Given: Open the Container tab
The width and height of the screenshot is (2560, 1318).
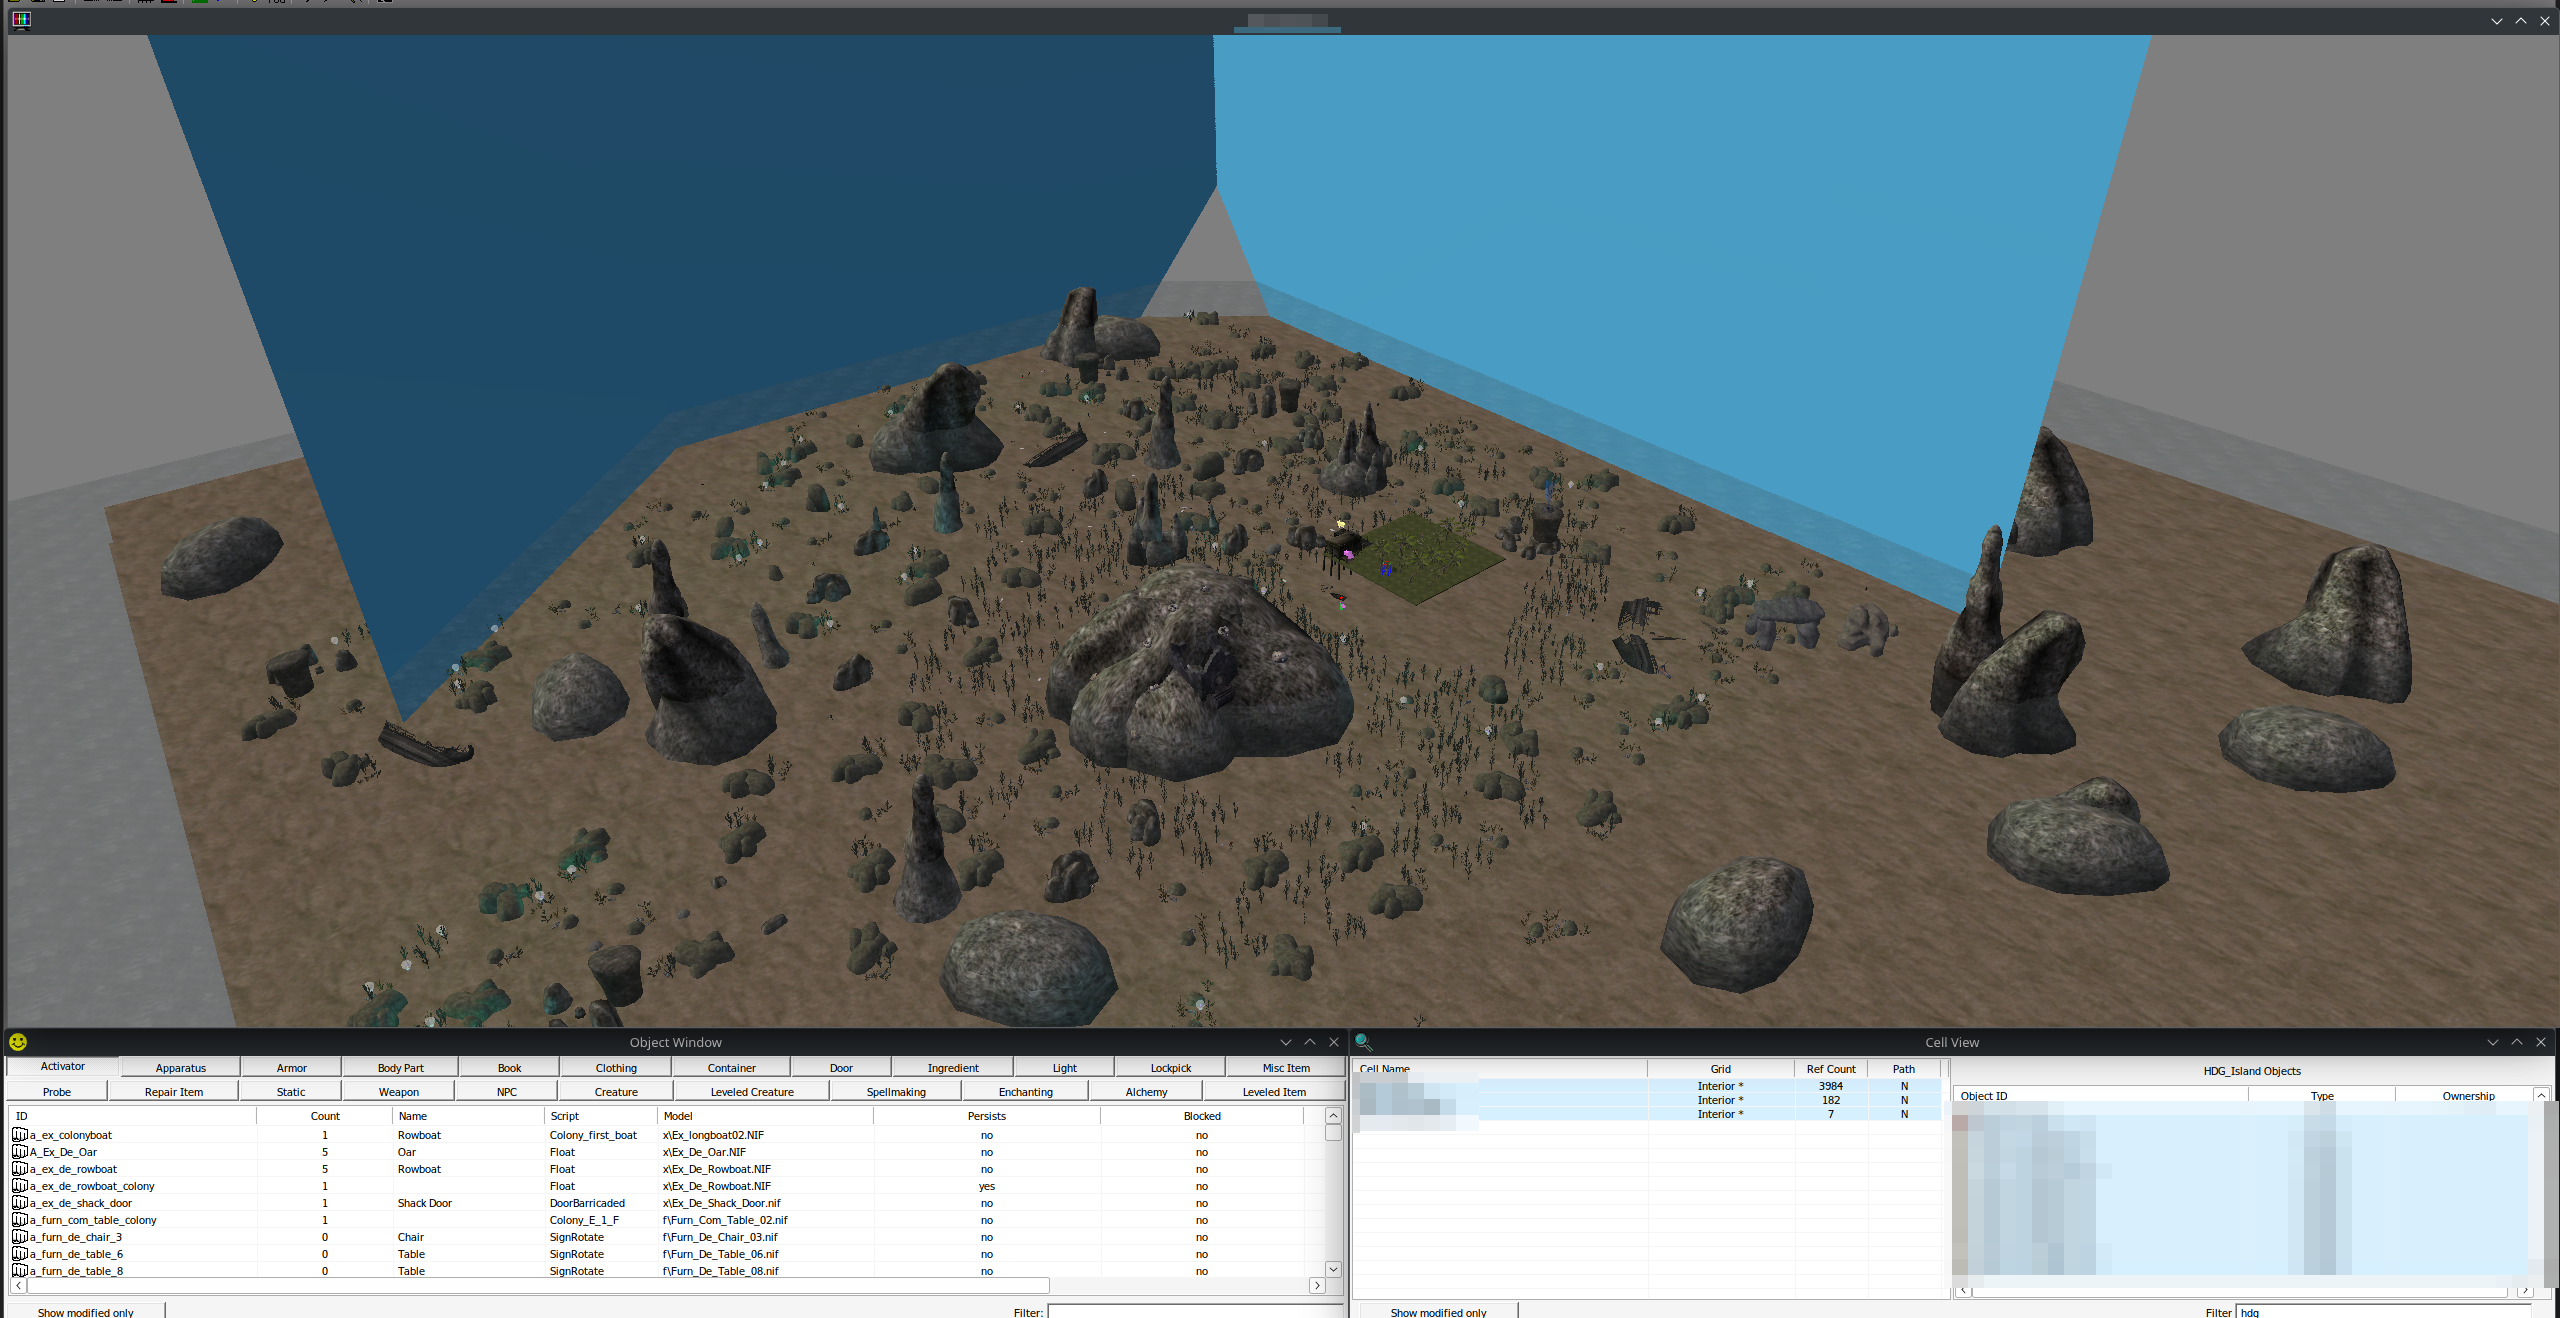Looking at the screenshot, I should click(x=731, y=1068).
